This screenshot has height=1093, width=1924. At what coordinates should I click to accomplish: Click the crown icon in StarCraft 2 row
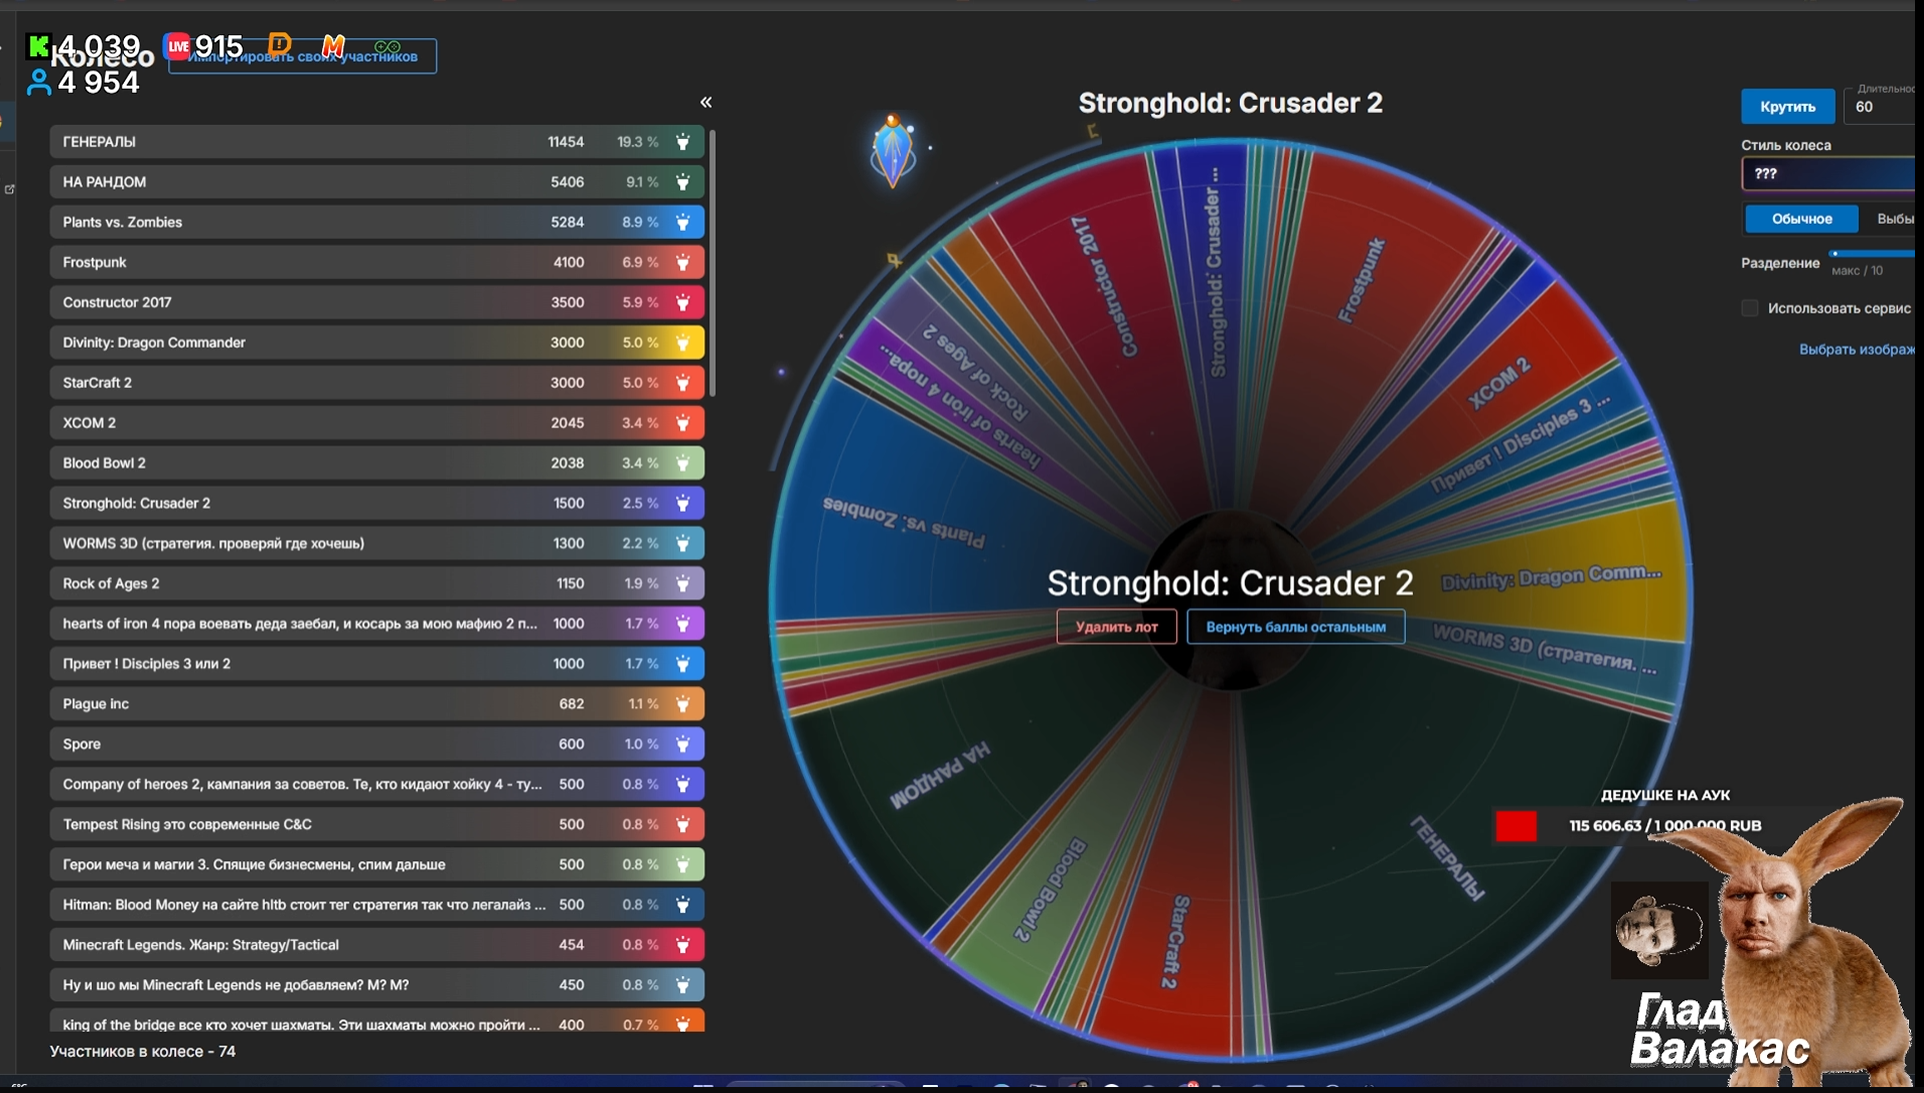(683, 383)
